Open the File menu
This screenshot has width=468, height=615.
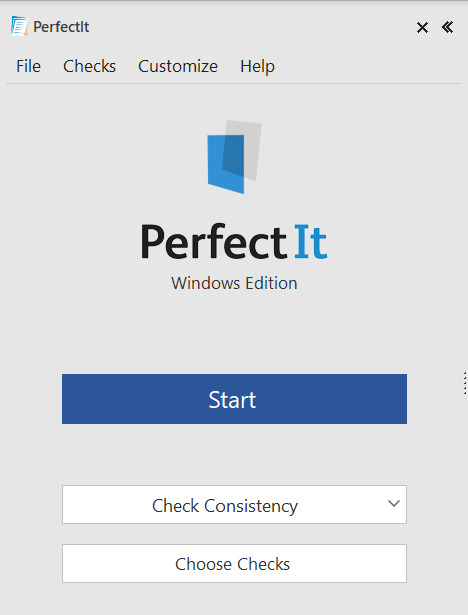[28, 66]
